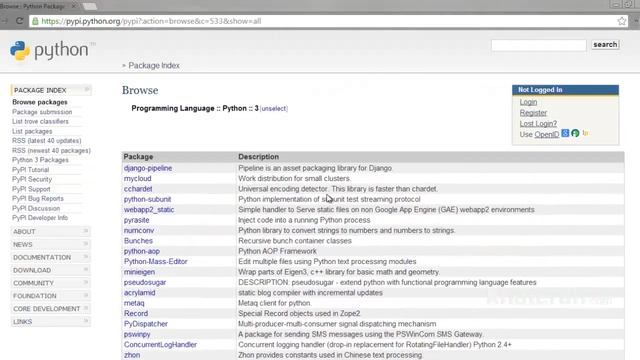Click the Google OpenID icon
This screenshot has width=640, height=360.
(565, 133)
